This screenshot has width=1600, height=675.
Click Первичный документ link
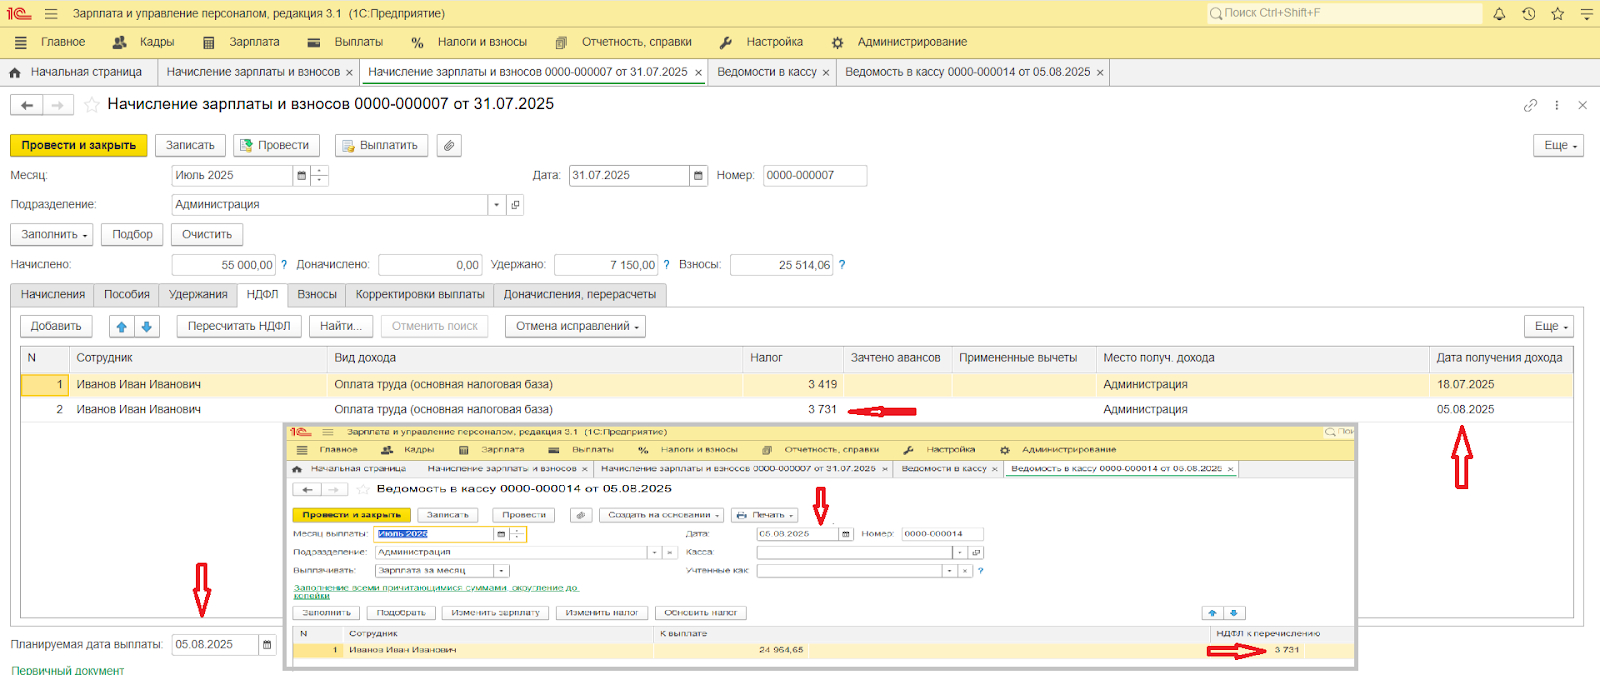(x=68, y=670)
